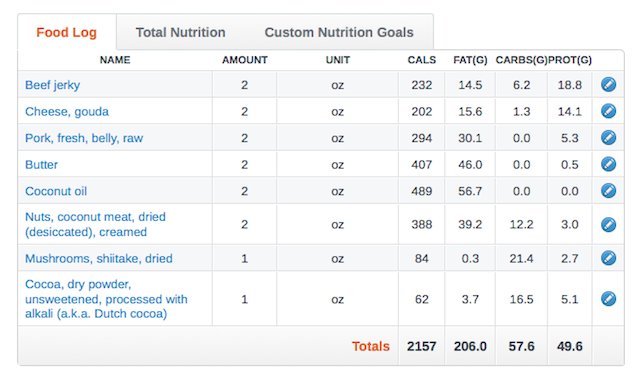Image resolution: width=640 pixels, height=386 pixels.
Task: Follow the Pork, fresh, belly, raw link
Action: pos(84,138)
